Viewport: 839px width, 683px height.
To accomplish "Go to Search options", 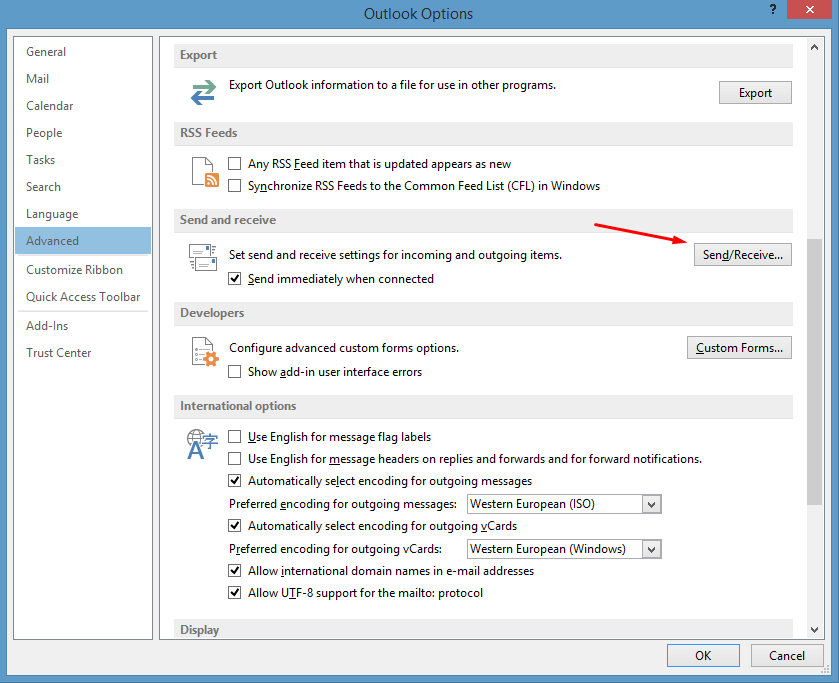I will tap(83, 187).
